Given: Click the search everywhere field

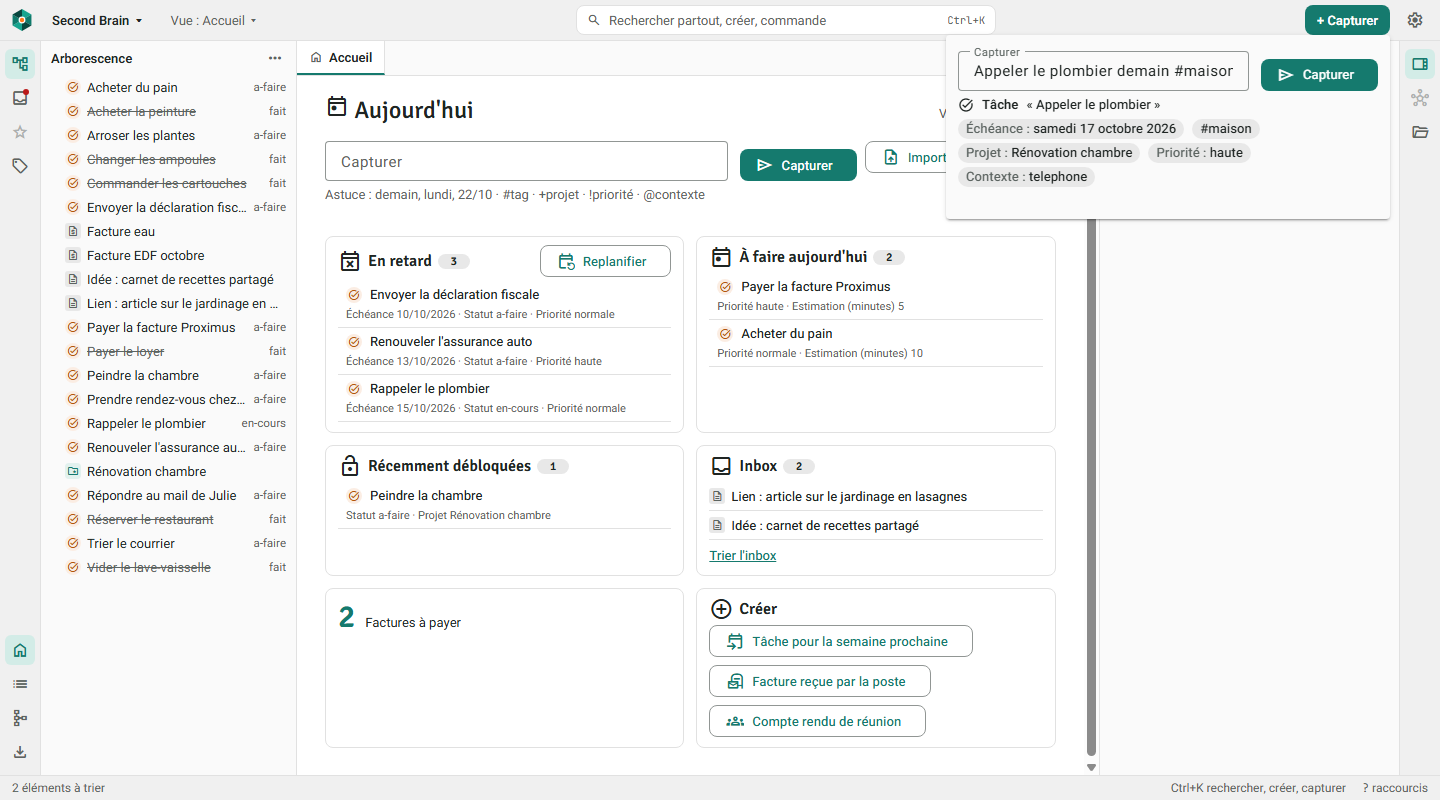Looking at the screenshot, I should coord(786,20).
